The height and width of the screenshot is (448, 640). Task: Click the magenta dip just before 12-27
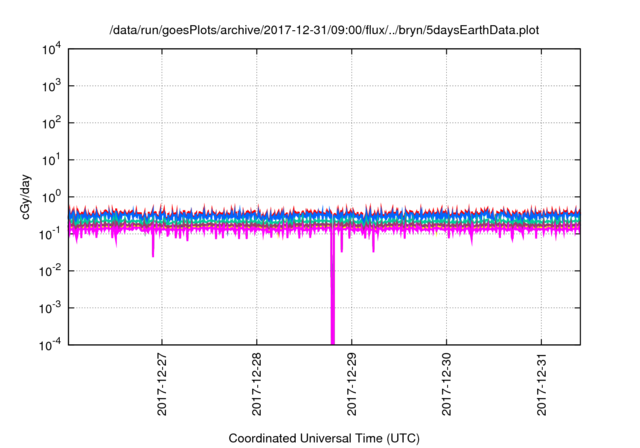(153, 244)
